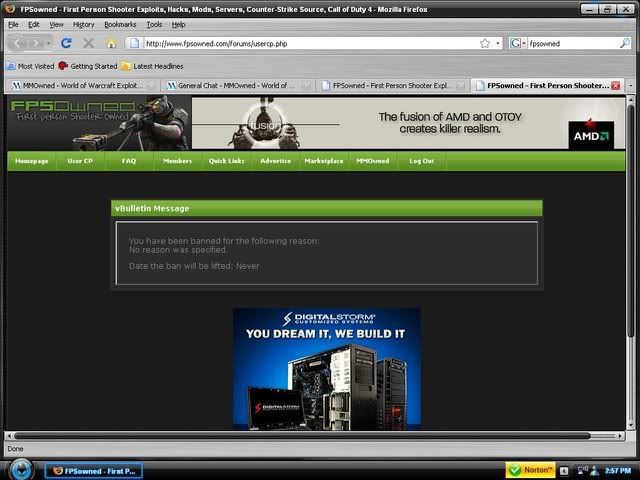Click the horizontal scrollbar left arrow
The height and width of the screenshot is (480, 640).
click(9, 436)
